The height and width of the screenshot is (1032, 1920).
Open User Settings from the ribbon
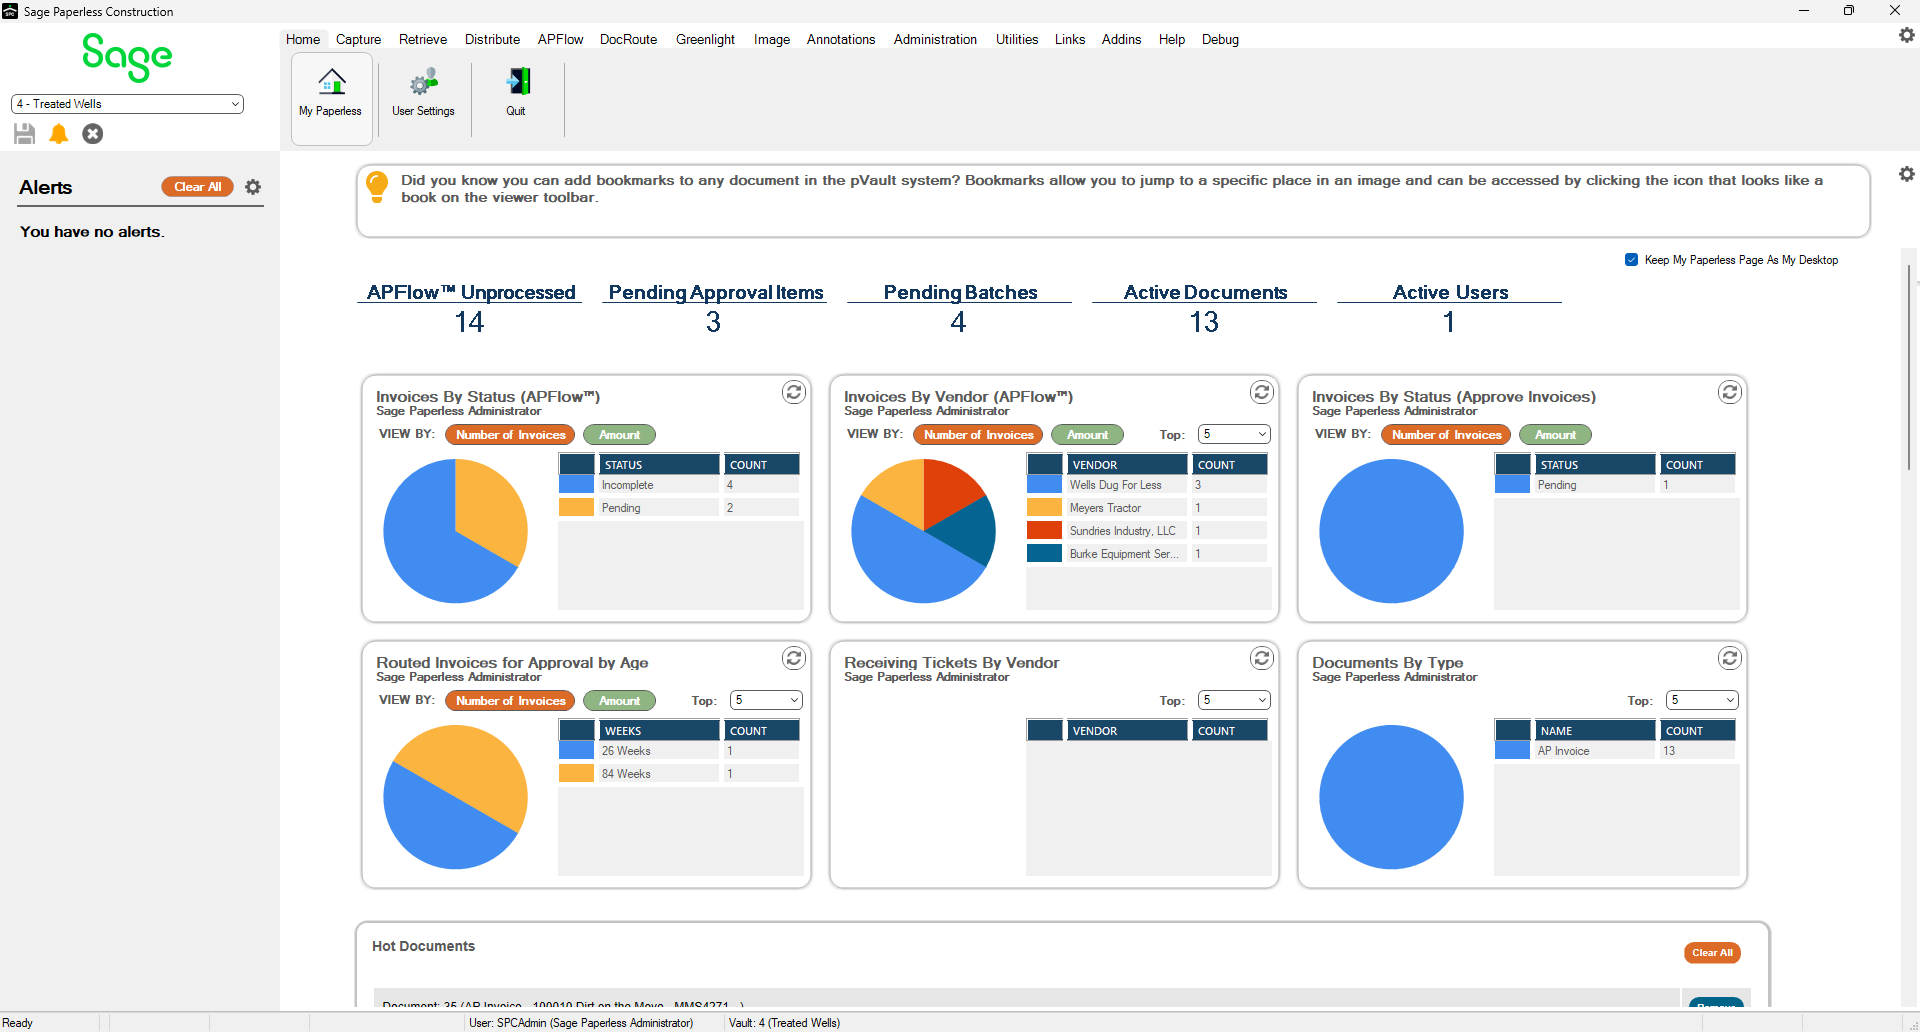pos(423,97)
